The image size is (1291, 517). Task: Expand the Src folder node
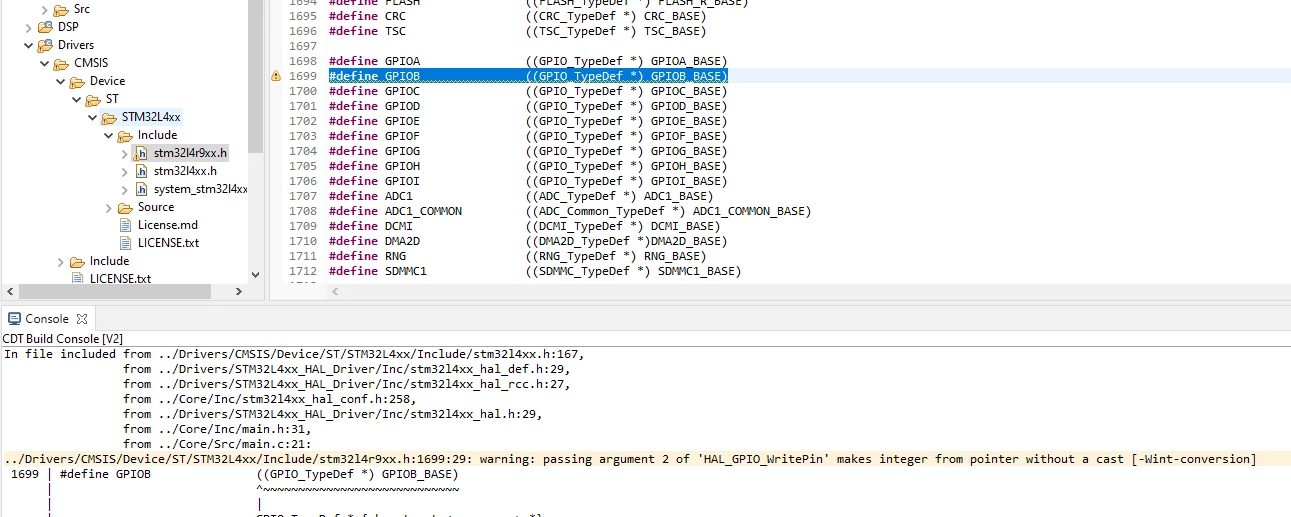coord(44,9)
